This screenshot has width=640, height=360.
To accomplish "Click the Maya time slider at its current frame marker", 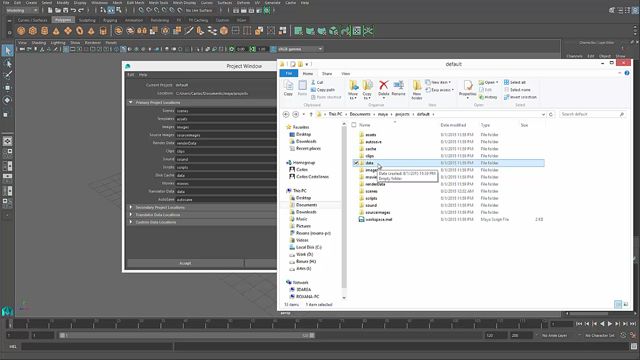I will point(11,324).
